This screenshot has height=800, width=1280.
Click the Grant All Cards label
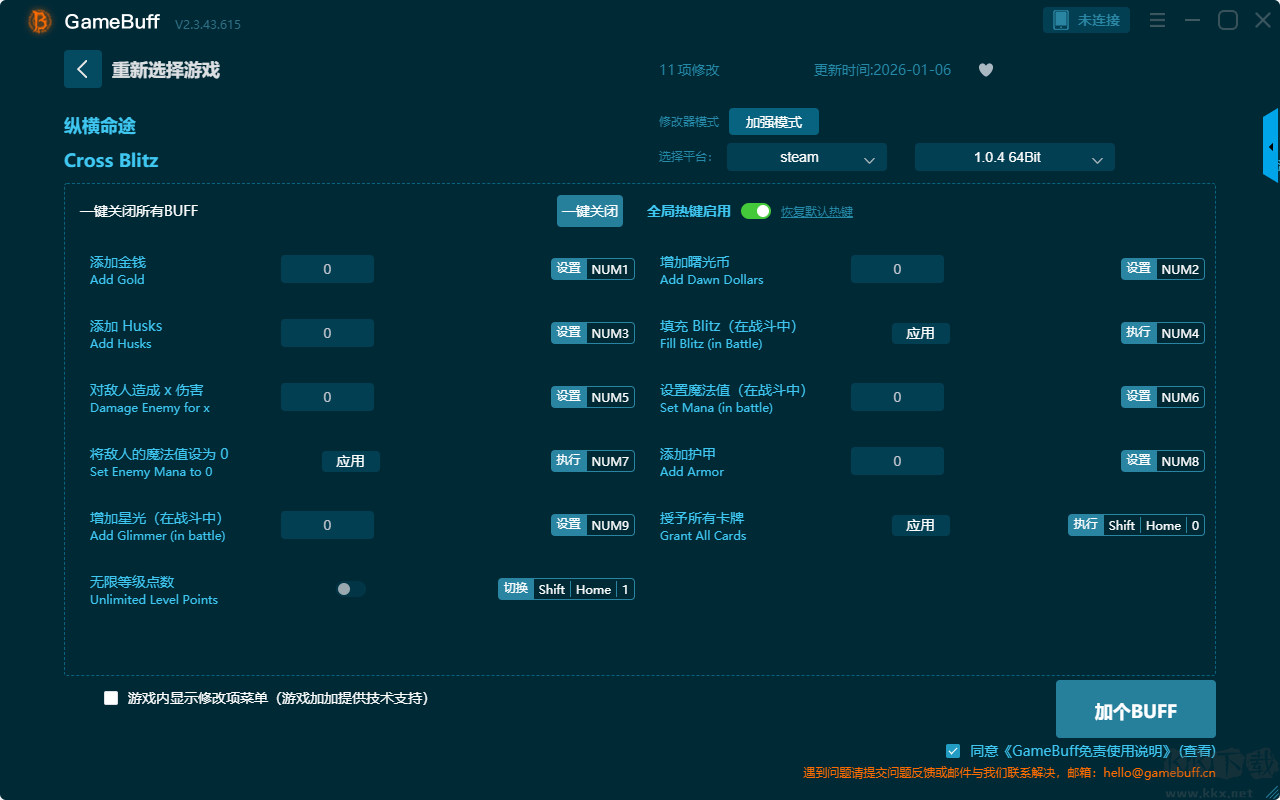coord(703,536)
